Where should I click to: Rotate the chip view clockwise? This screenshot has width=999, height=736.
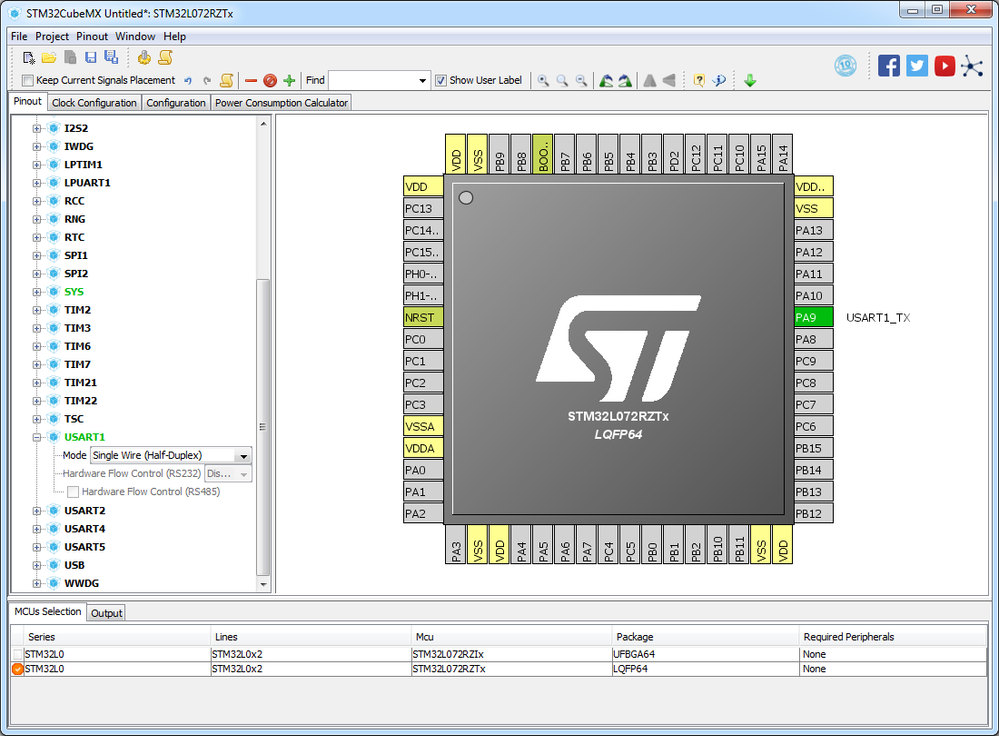(x=626, y=80)
